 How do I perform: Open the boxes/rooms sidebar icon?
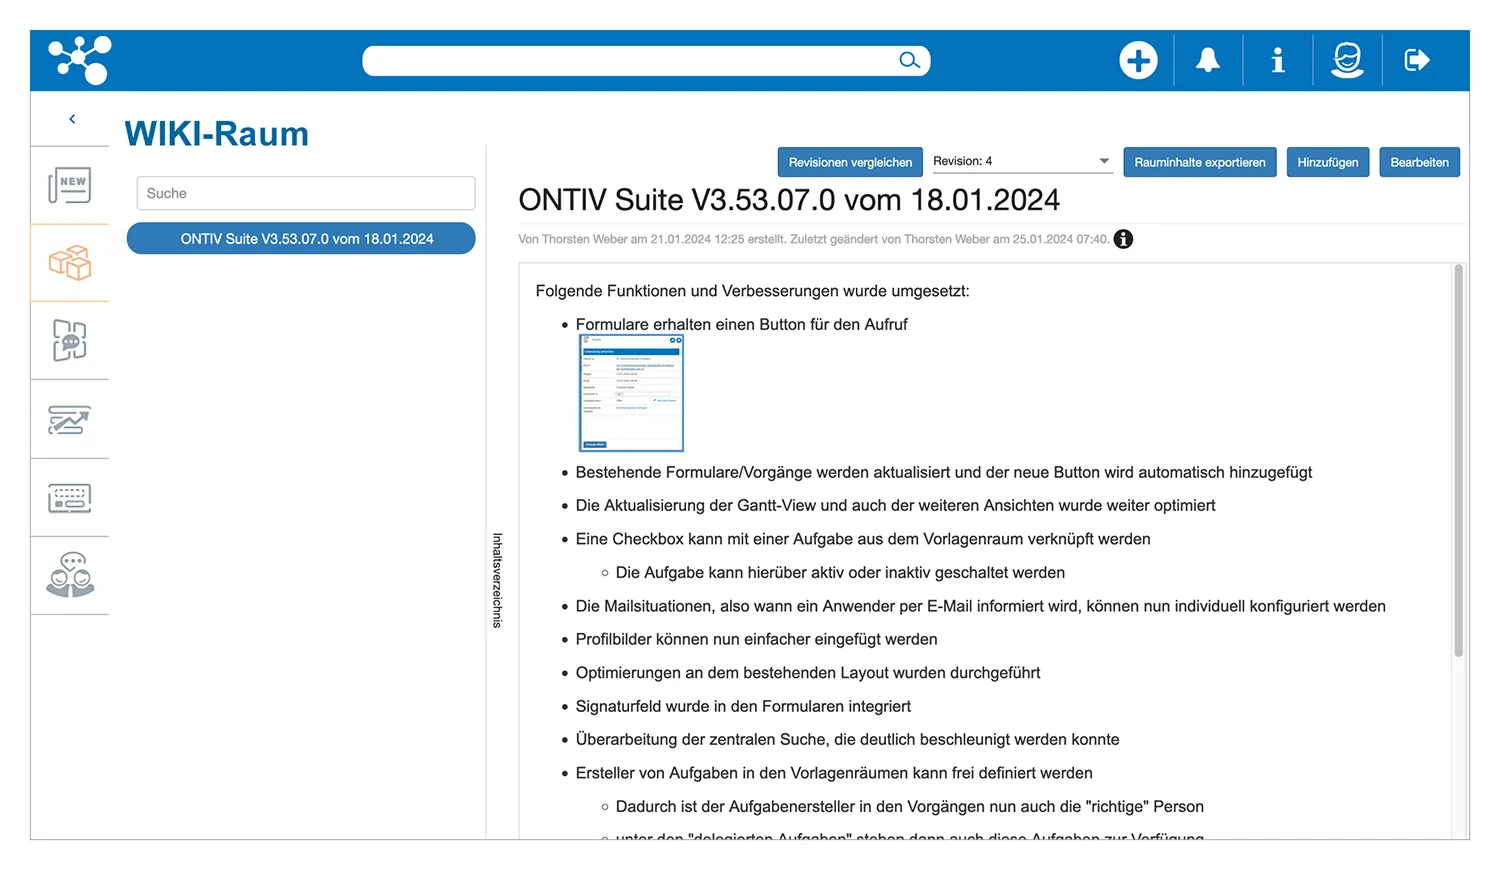coord(70,263)
